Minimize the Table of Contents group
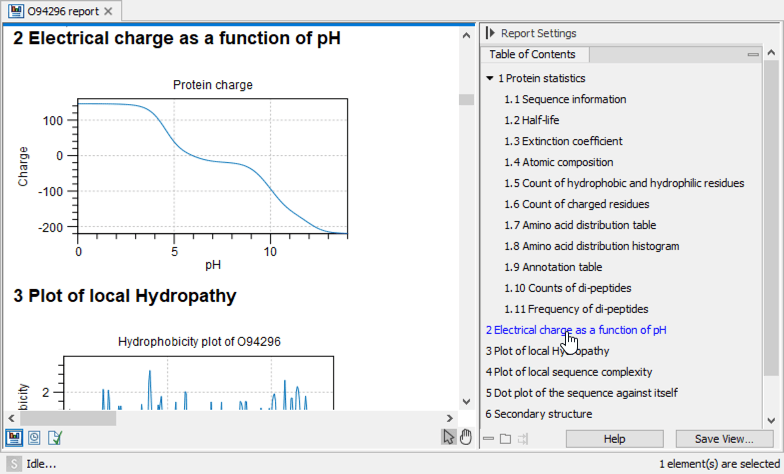 click(752, 55)
